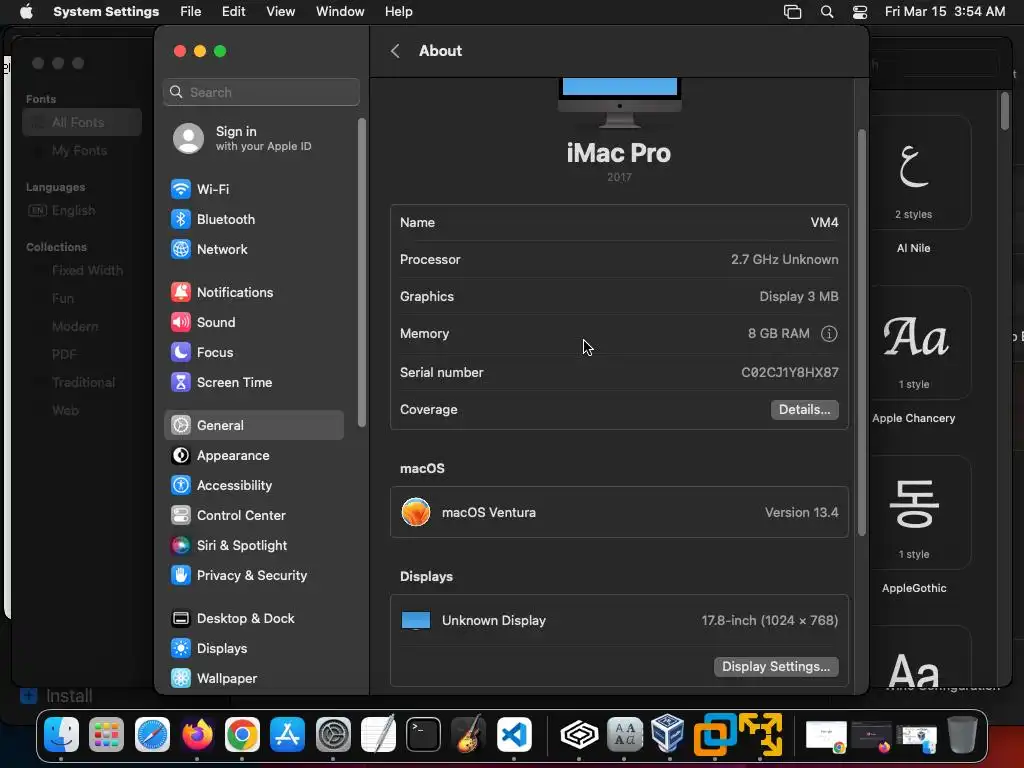Open Screen Time settings
The width and height of the screenshot is (1024, 768).
click(254, 383)
